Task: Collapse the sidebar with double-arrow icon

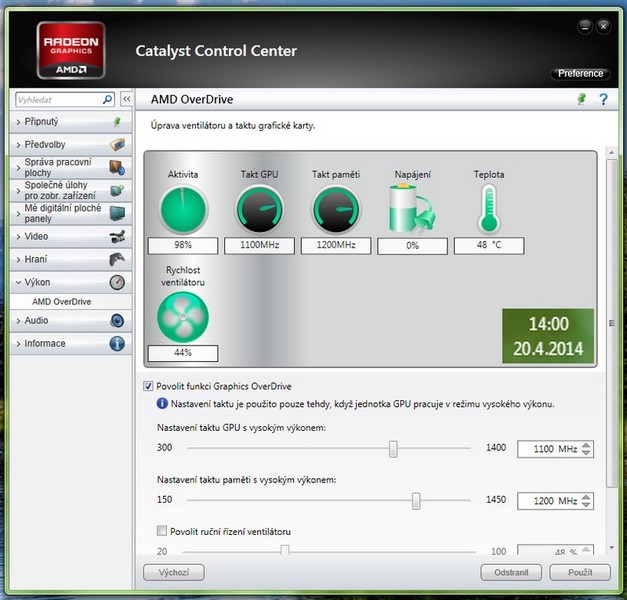Action: [126, 100]
